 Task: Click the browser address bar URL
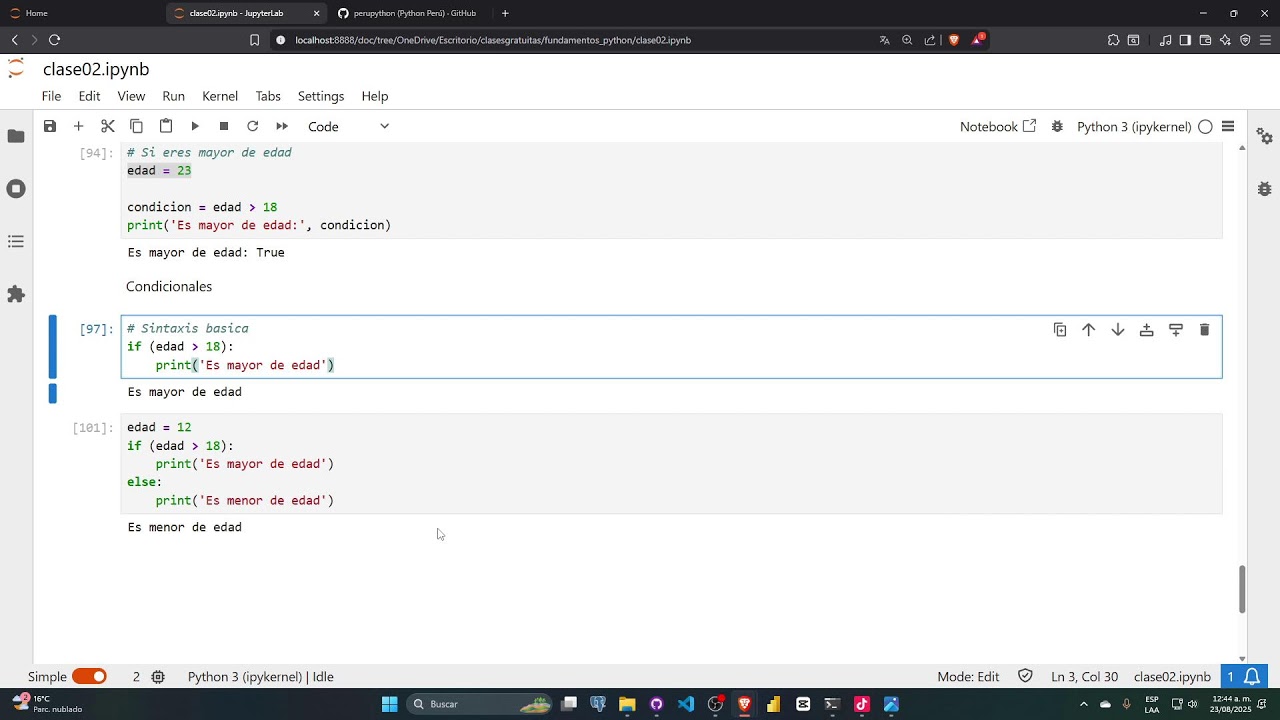493,40
